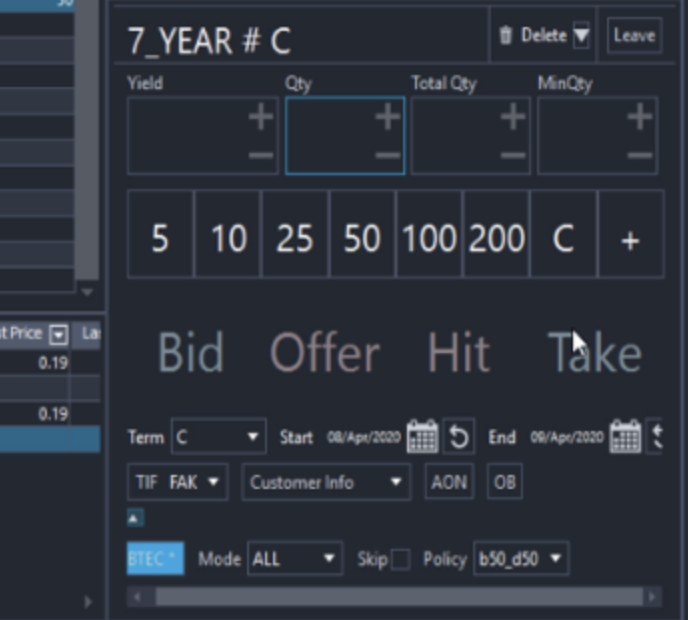The width and height of the screenshot is (688, 620).
Task: Open the TIF FAK dropdown
Action: click(178, 482)
